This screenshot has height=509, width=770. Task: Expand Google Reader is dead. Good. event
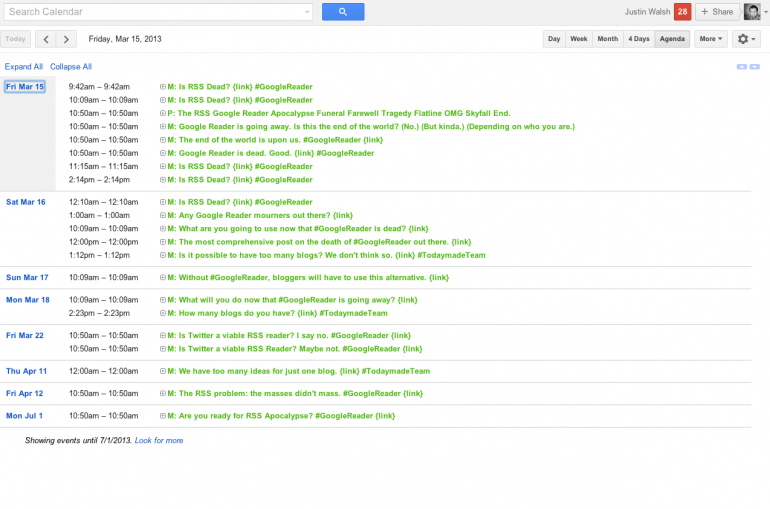(x=163, y=153)
